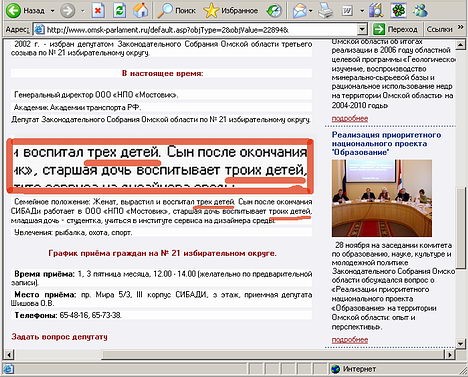Open the Поиск search panel
The height and width of the screenshot is (377, 468).
176,11
